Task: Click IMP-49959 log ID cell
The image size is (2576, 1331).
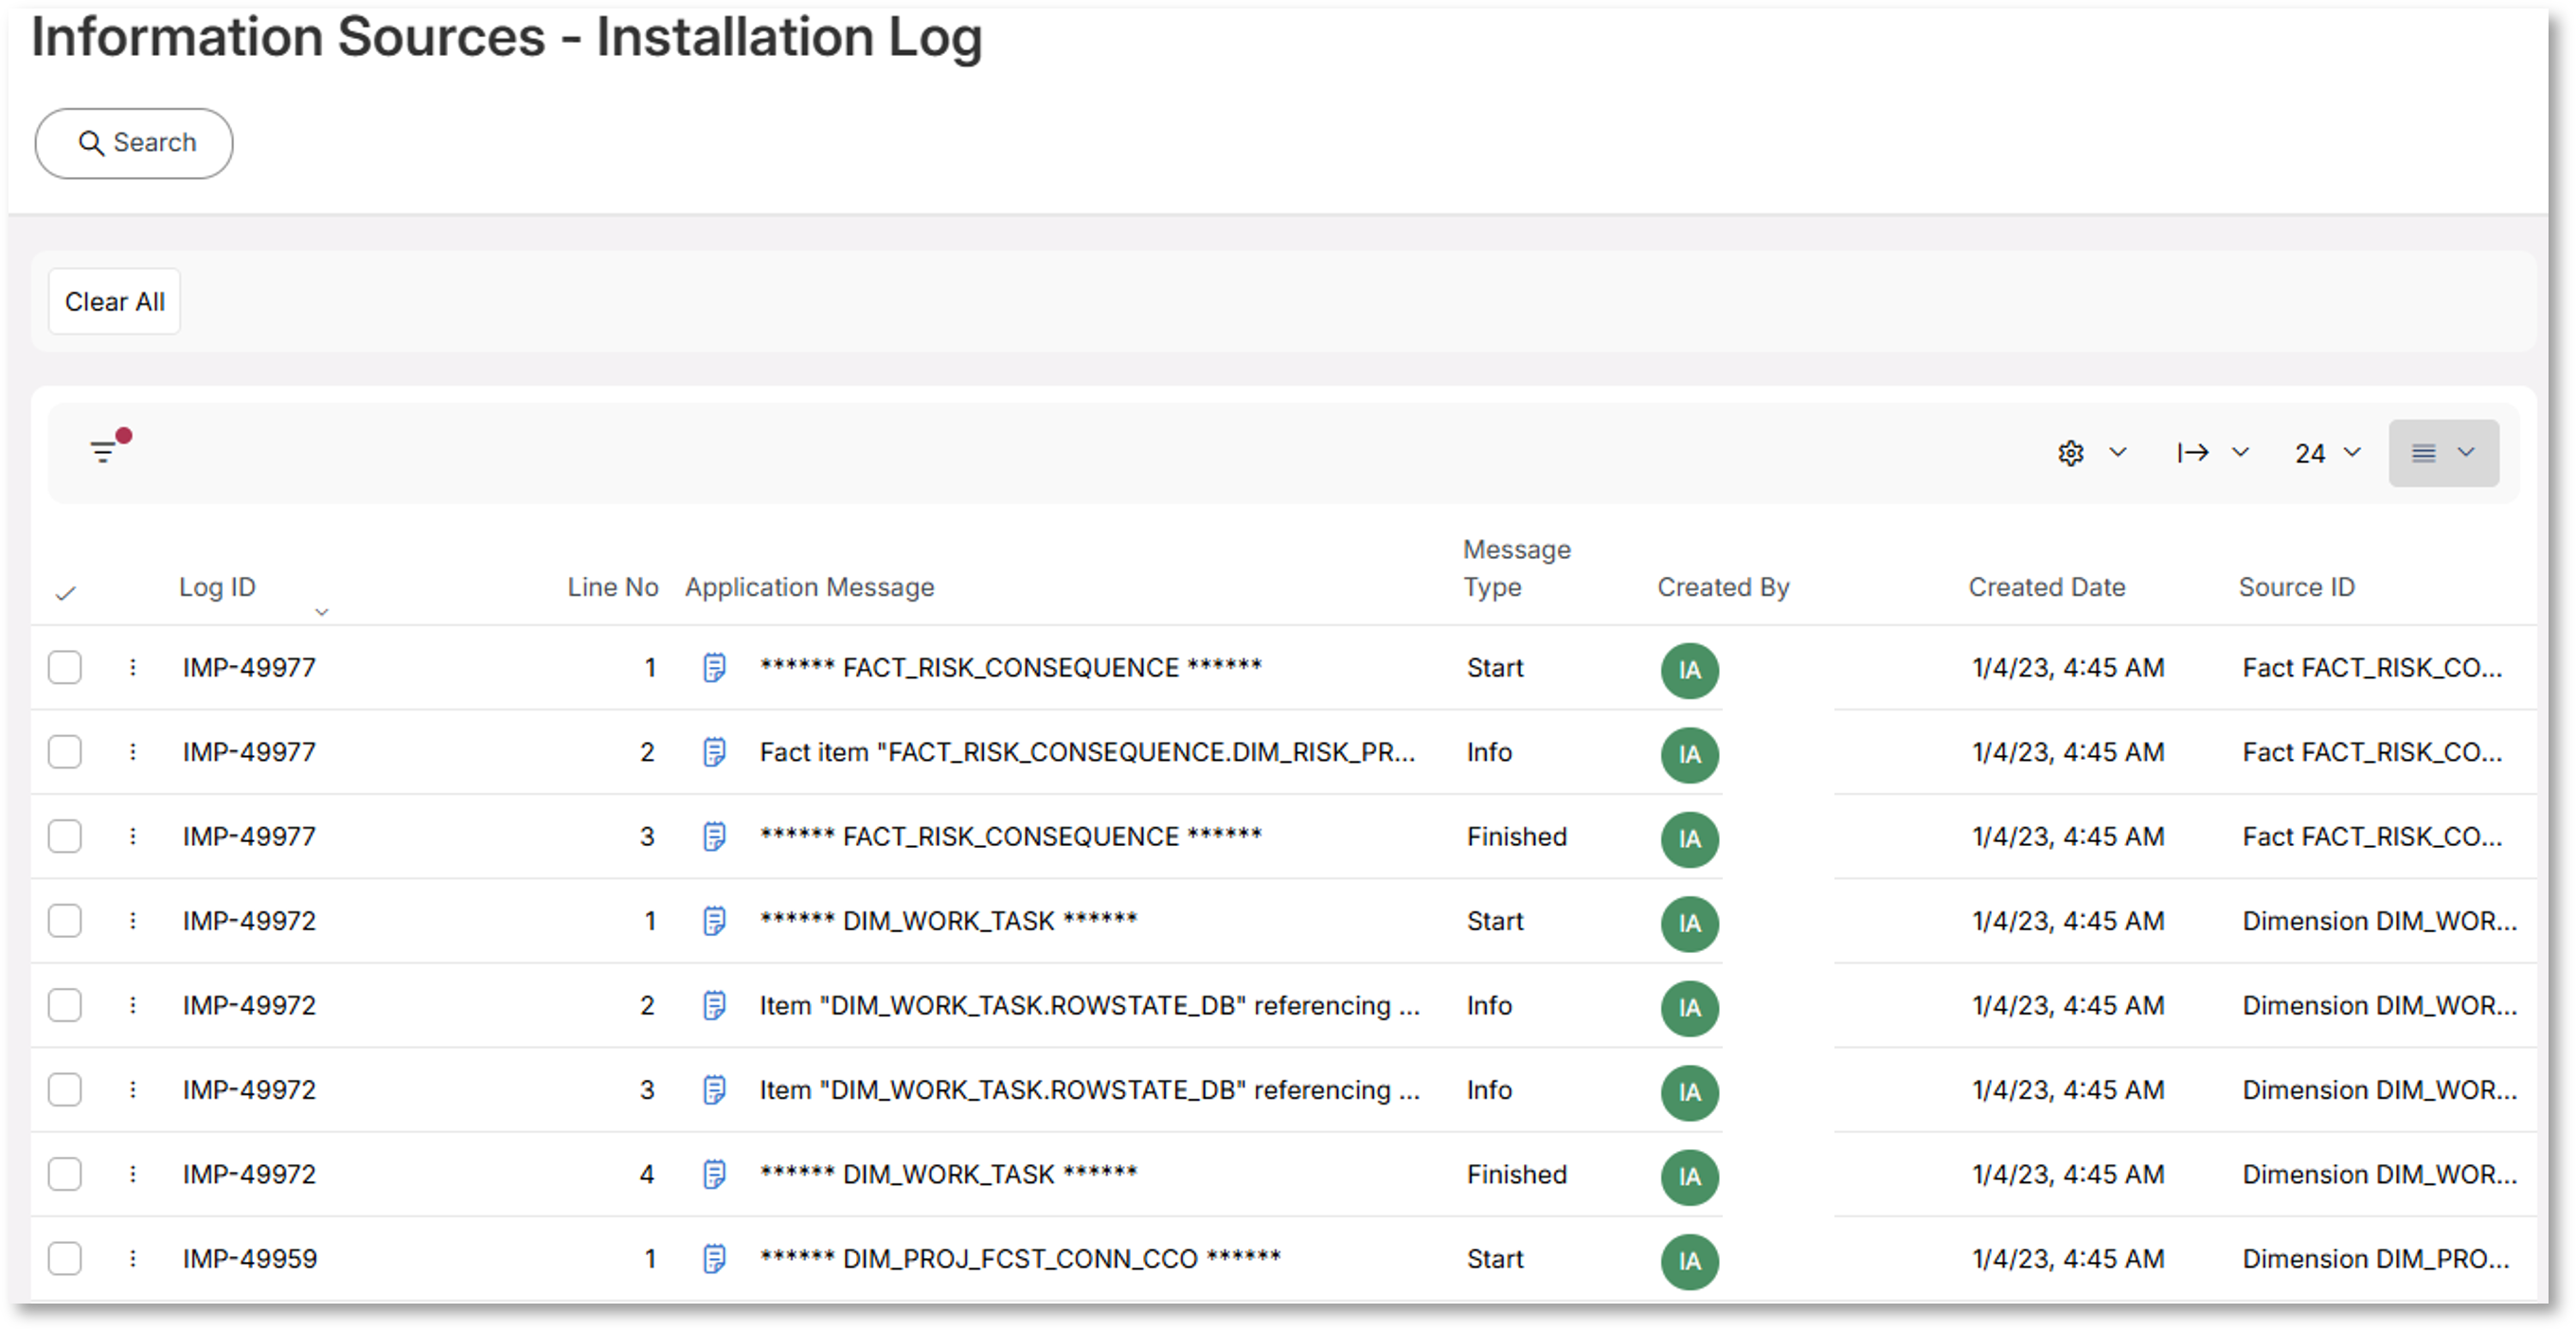Action: [249, 1259]
